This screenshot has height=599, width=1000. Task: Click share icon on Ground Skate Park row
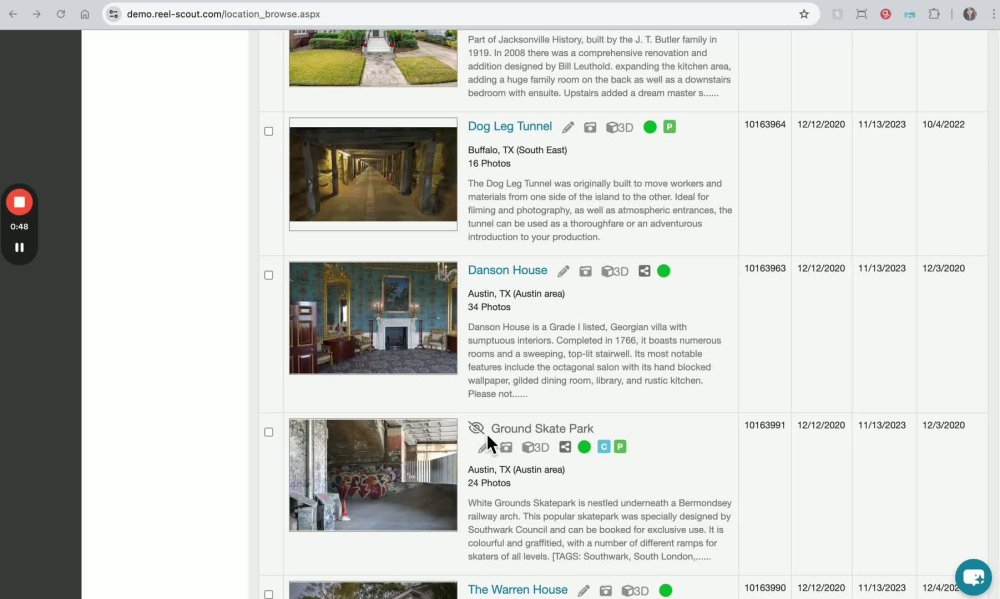pos(565,447)
